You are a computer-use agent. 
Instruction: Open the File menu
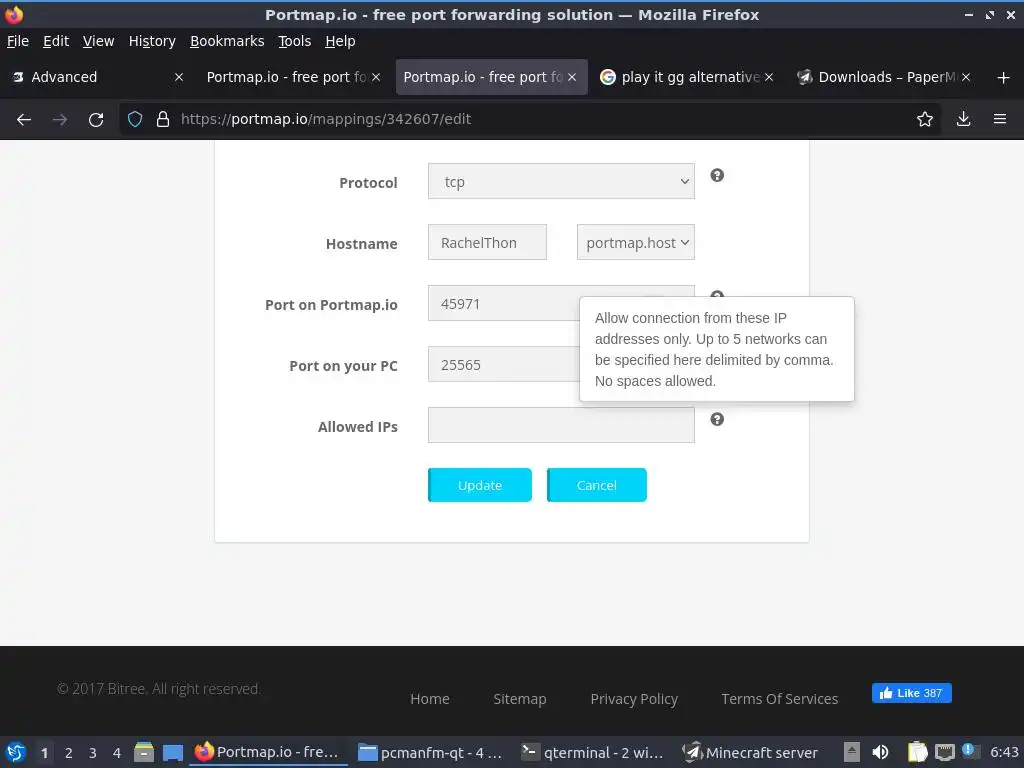coord(18,41)
